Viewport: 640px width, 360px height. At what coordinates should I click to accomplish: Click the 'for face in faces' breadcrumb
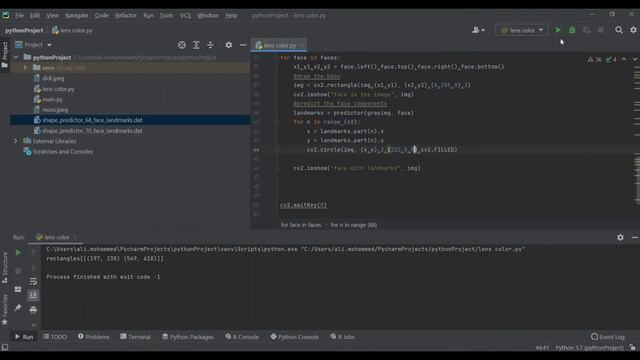[x=301, y=225]
